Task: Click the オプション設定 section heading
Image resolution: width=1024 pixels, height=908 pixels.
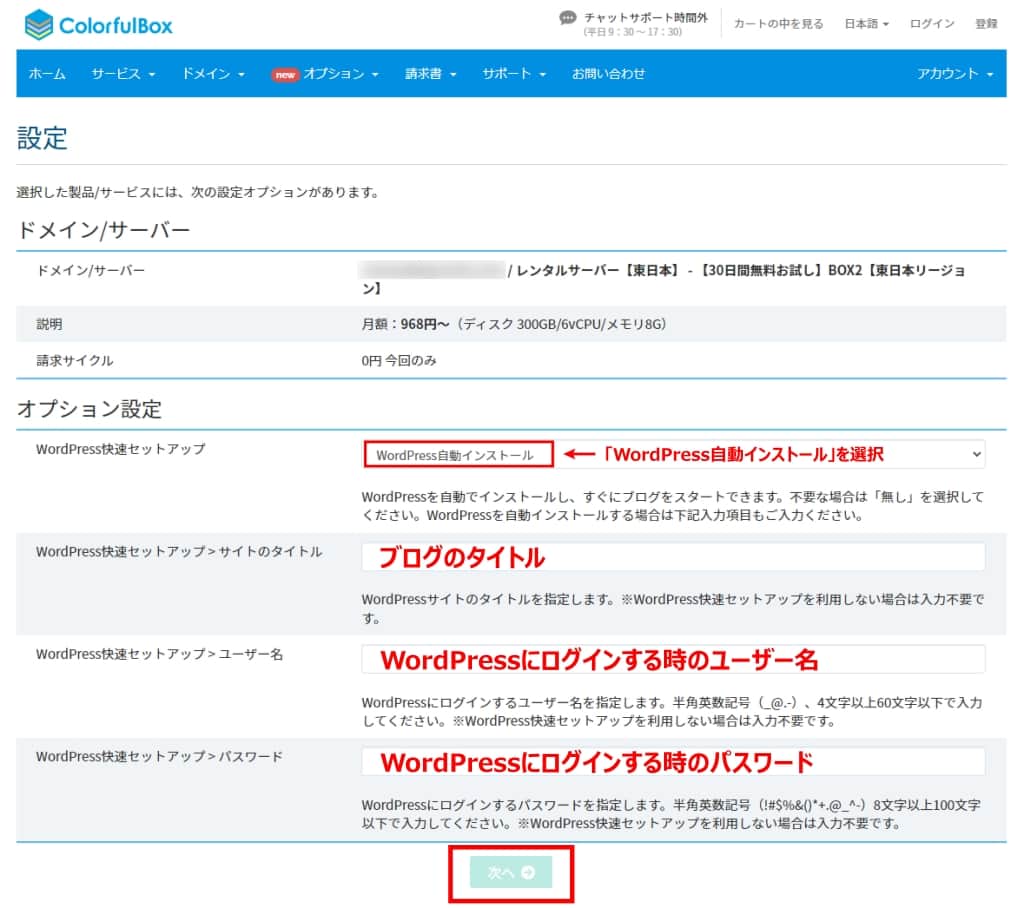Action: (x=89, y=409)
